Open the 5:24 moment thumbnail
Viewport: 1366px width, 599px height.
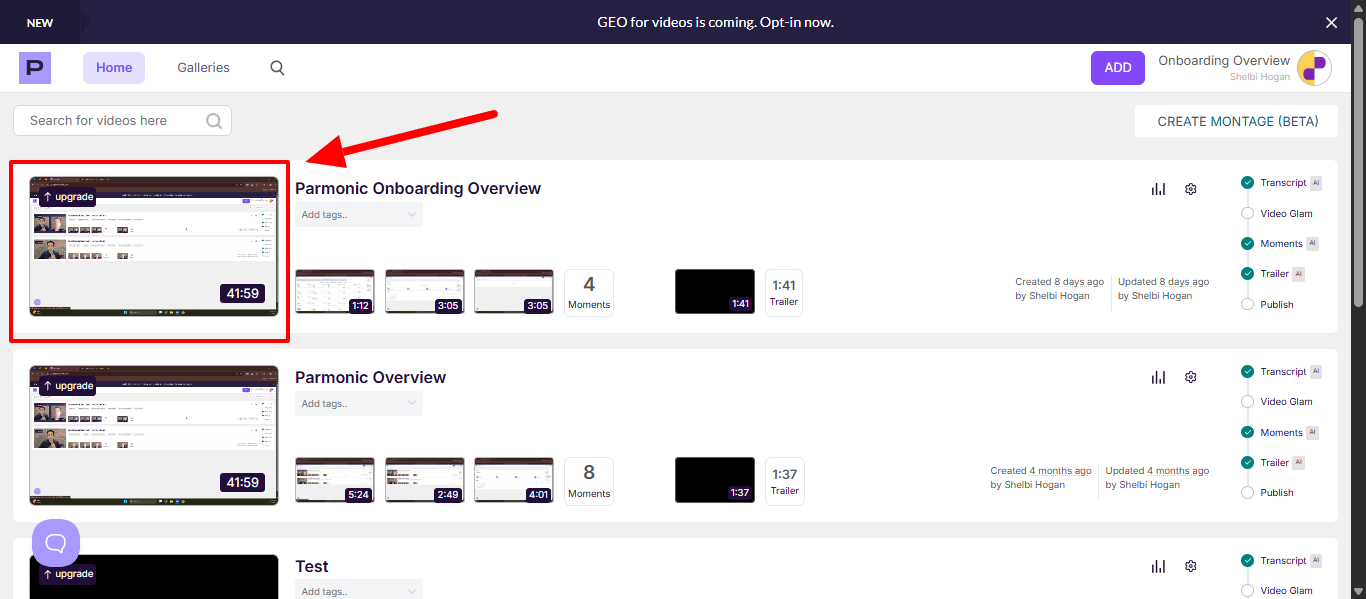[335, 480]
